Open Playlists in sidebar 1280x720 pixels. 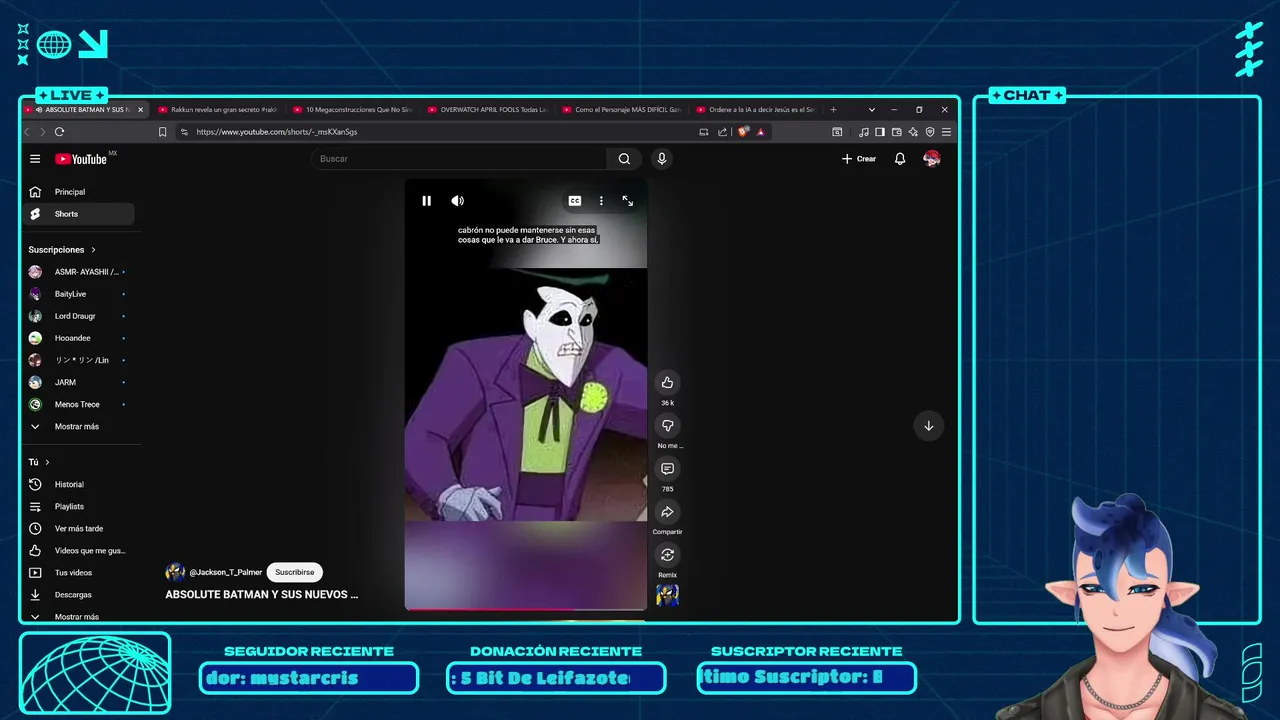click(79, 506)
